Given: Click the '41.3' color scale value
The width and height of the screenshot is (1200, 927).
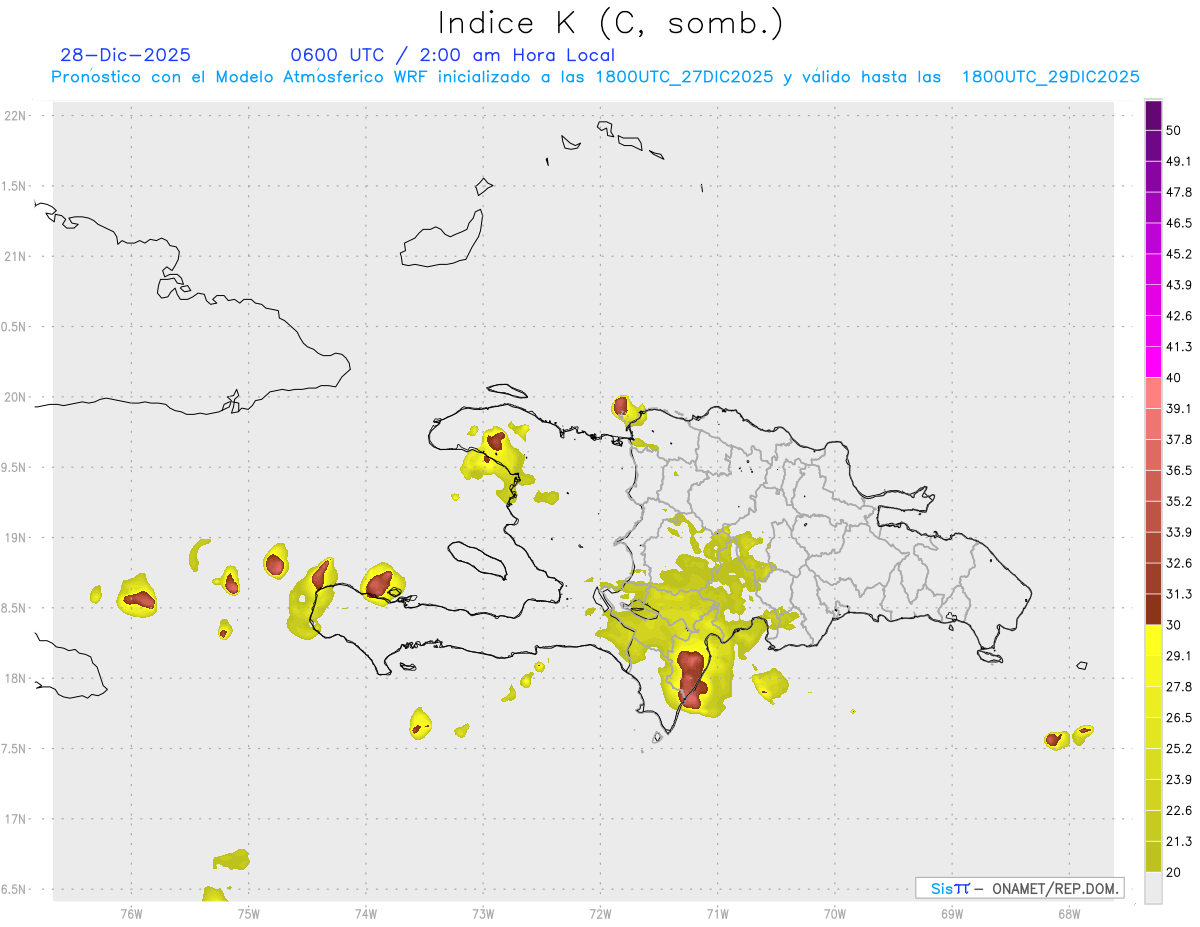Looking at the screenshot, I should pos(1179,347).
